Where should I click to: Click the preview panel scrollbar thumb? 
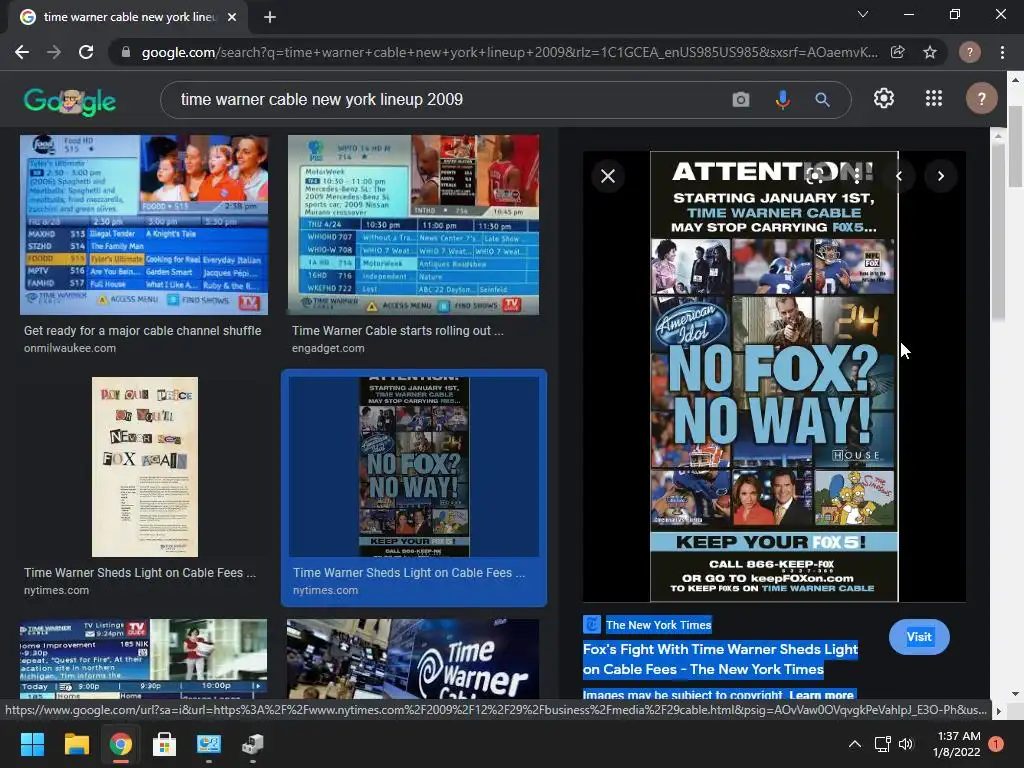tap(997, 232)
